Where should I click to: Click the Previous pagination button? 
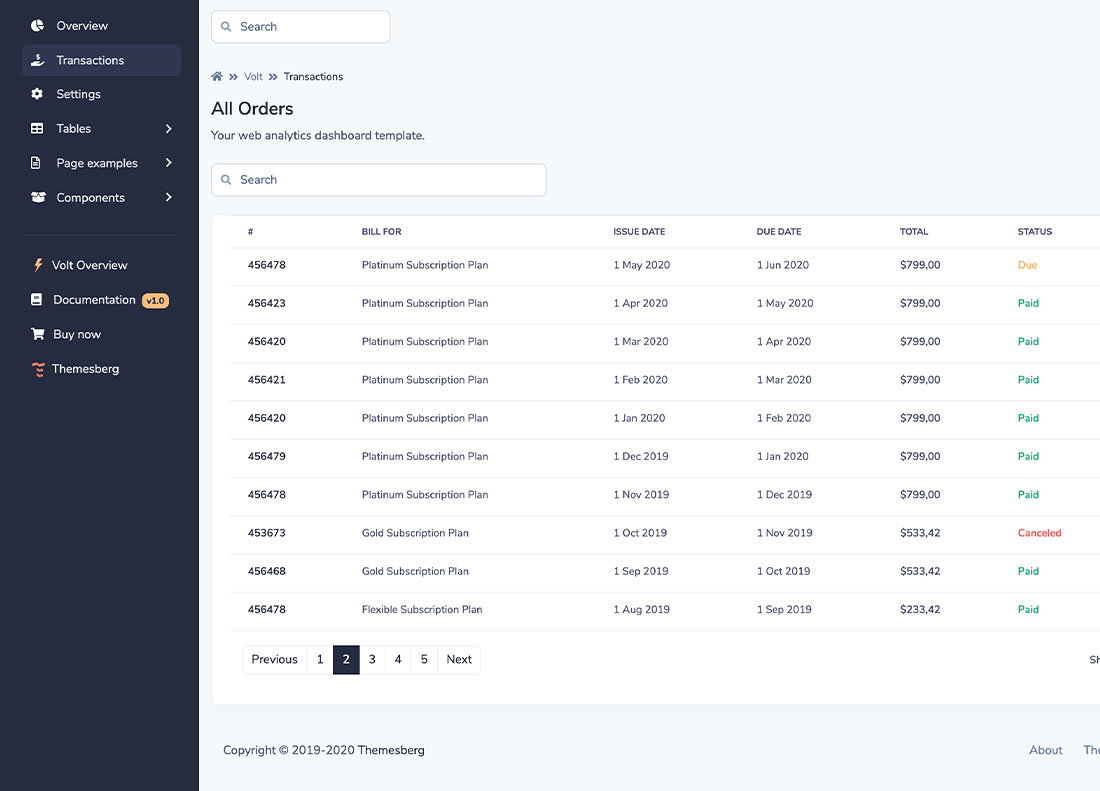pyautogui.click(x=273, y=659)
